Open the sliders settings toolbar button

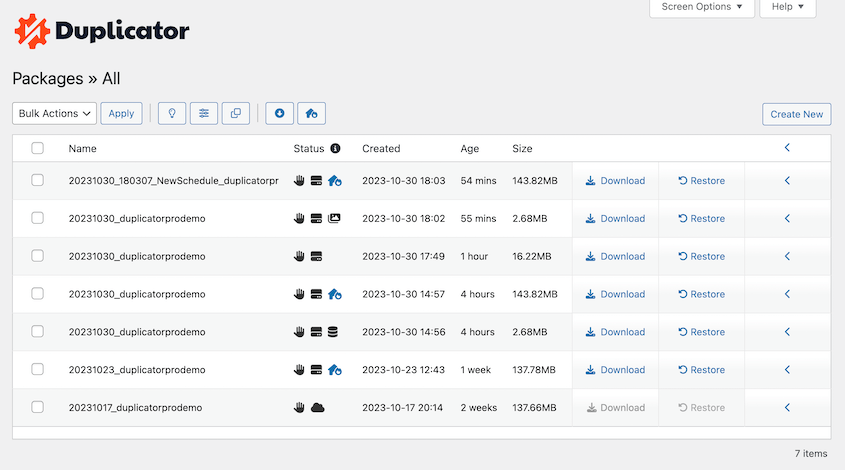click(x=204, y=113)
